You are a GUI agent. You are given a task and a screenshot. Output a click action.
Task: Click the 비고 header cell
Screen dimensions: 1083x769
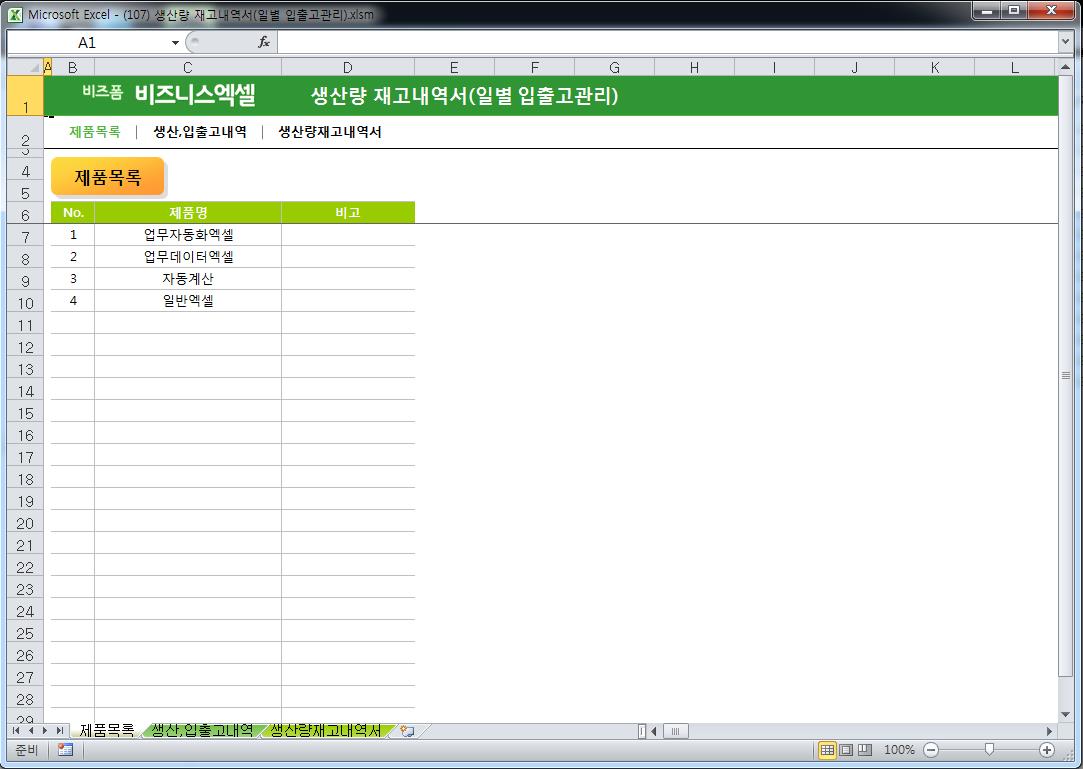tap(348, 213)
